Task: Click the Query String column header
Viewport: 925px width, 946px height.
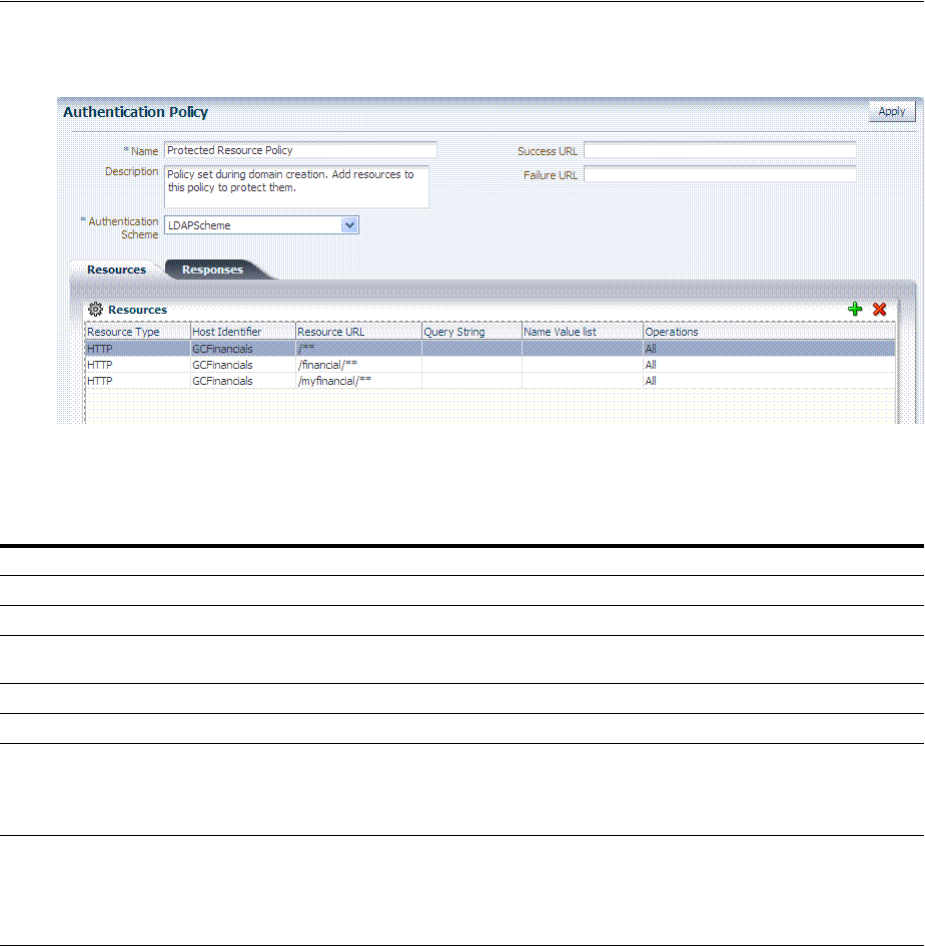Action: [471, 332]
